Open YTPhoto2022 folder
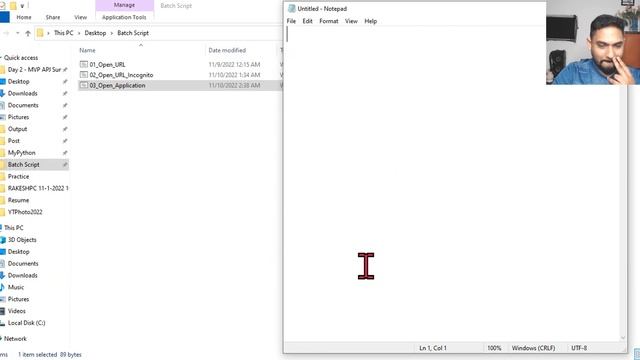This screenshot has width=640, height=360. (x=25, y=212)
